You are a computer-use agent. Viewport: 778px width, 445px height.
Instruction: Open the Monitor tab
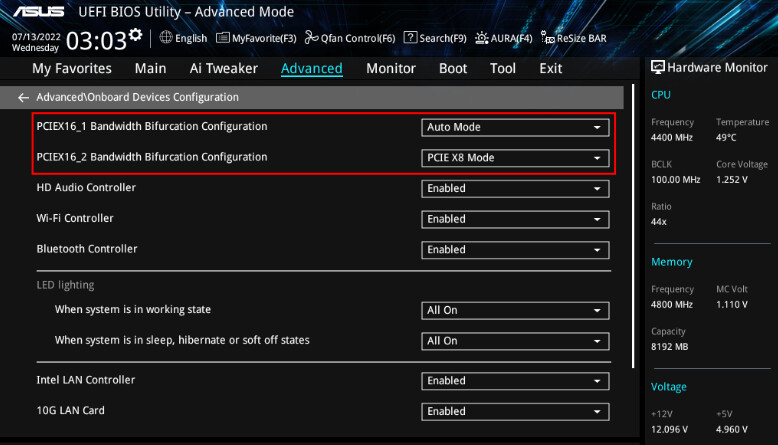(x=391, y=68)
